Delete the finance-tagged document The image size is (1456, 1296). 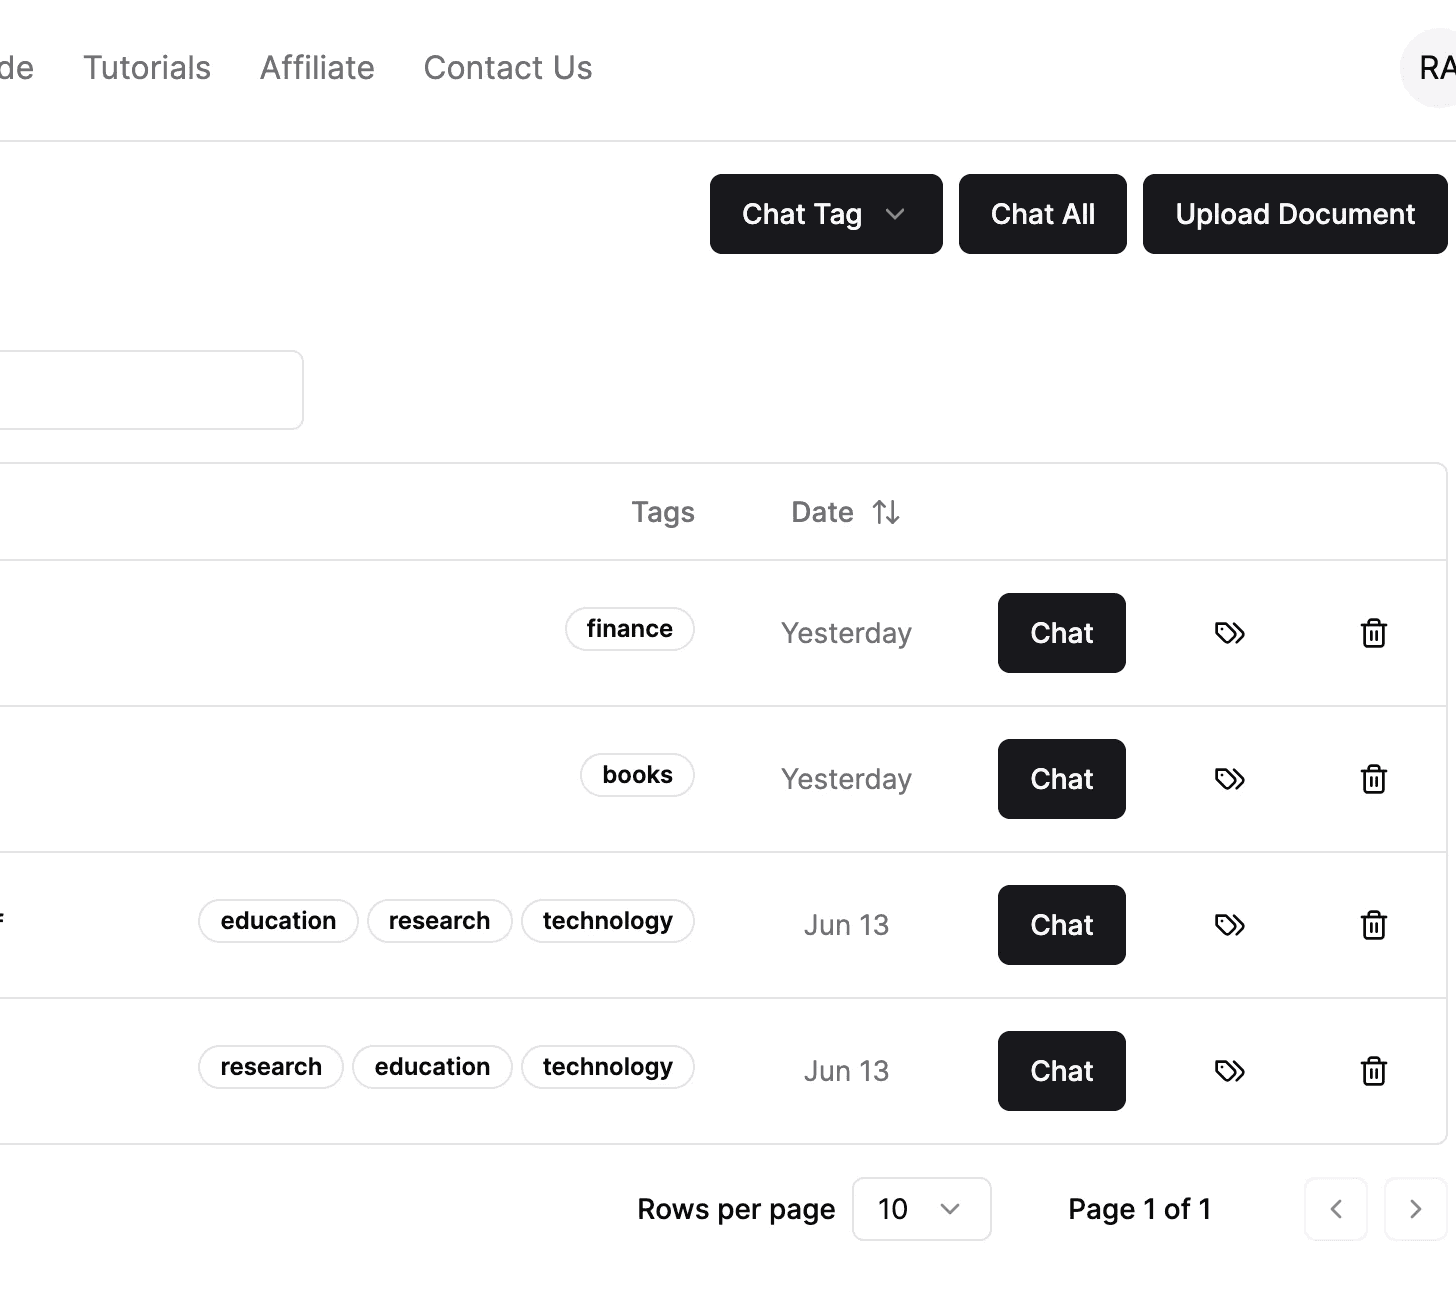pos(1374,633)
